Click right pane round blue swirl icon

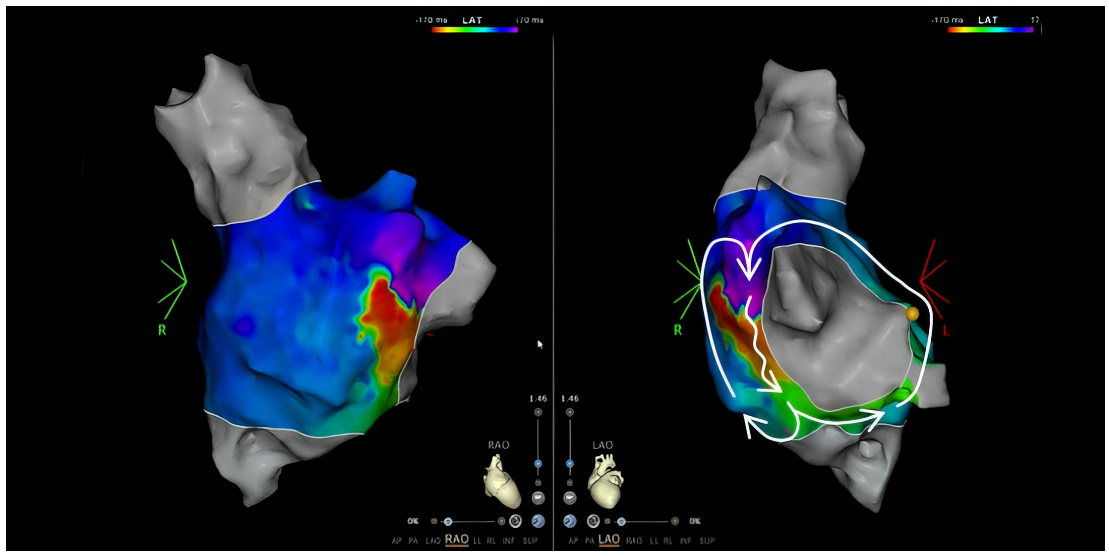(x=570, y=521)
